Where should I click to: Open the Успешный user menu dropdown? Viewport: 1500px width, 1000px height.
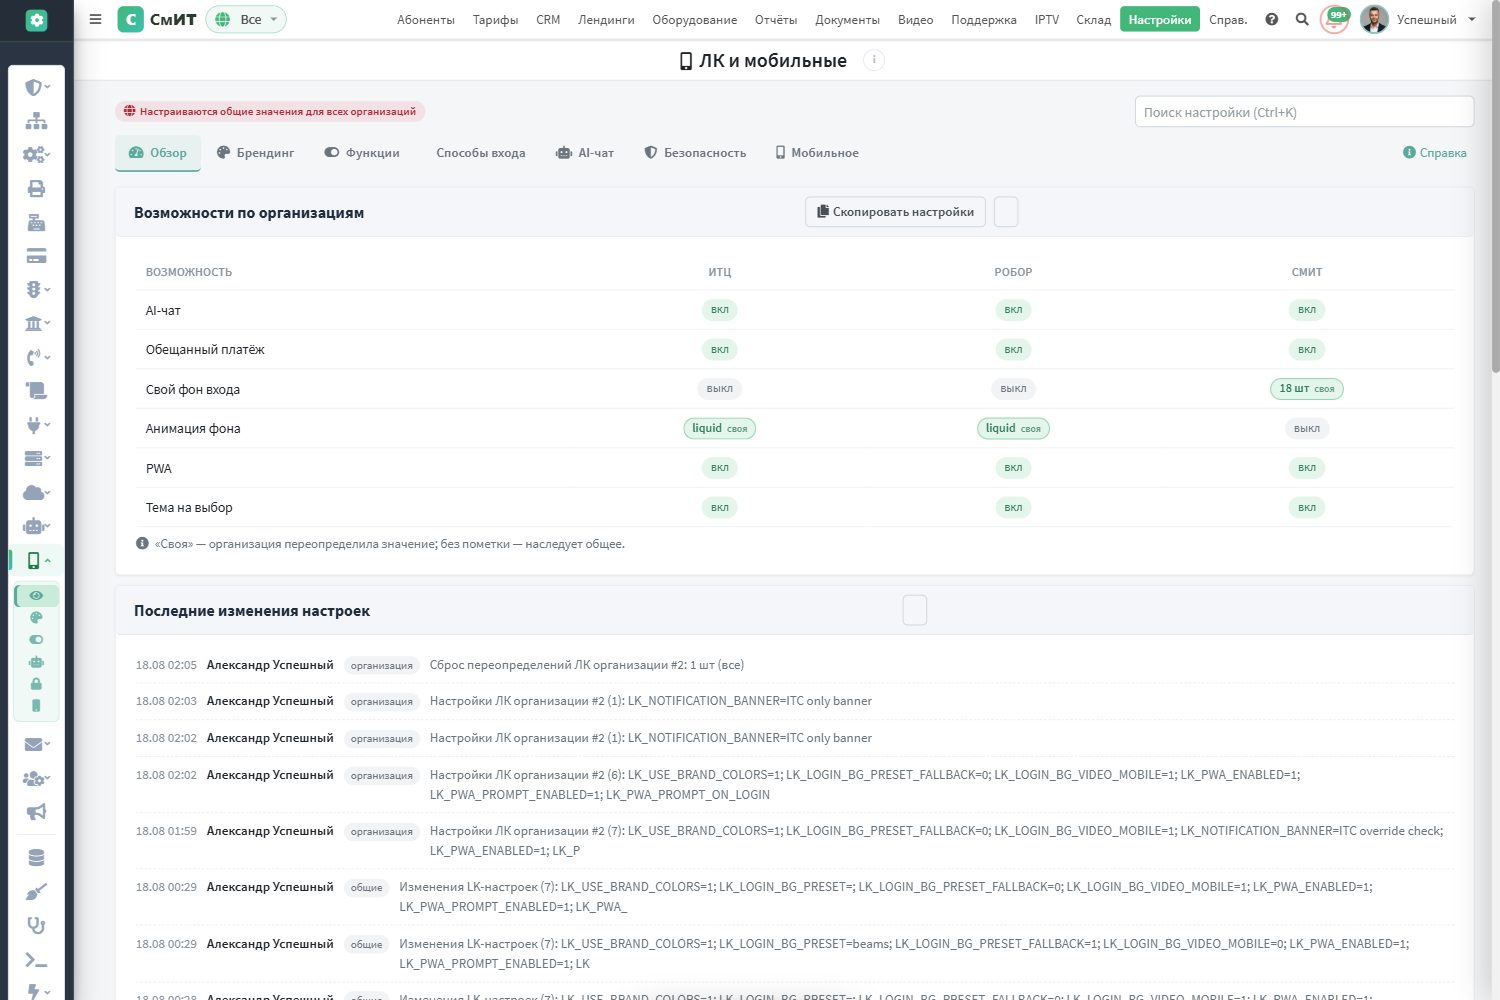point(1436,19)
